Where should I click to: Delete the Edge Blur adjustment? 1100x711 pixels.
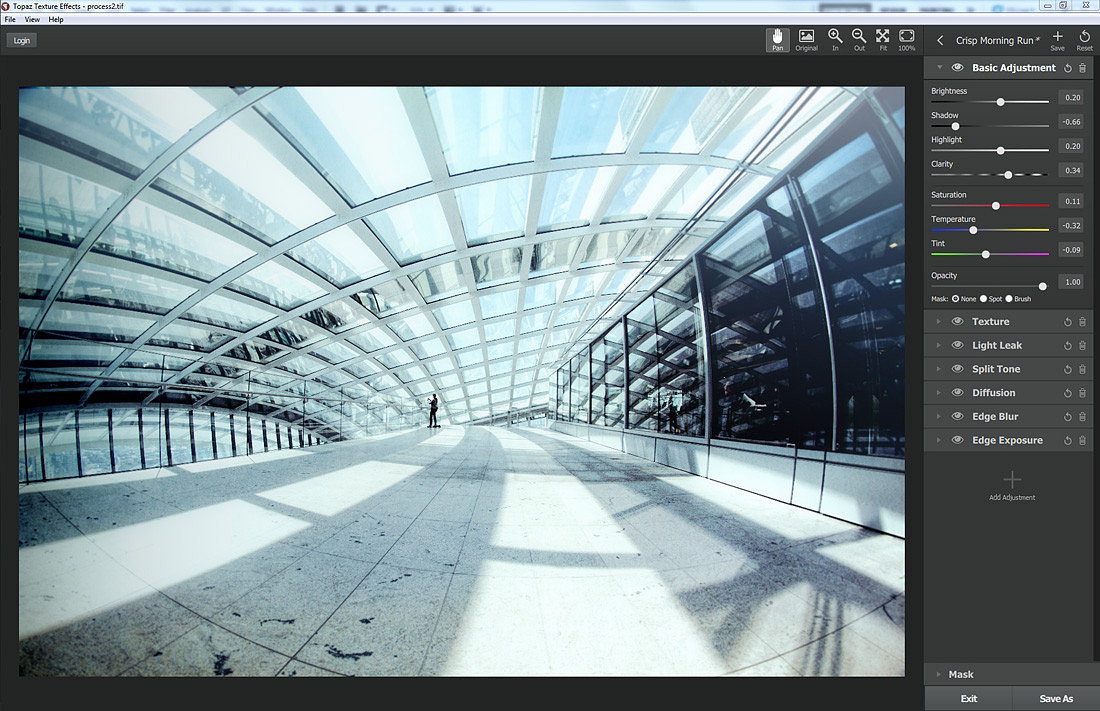coord(1082,417)
